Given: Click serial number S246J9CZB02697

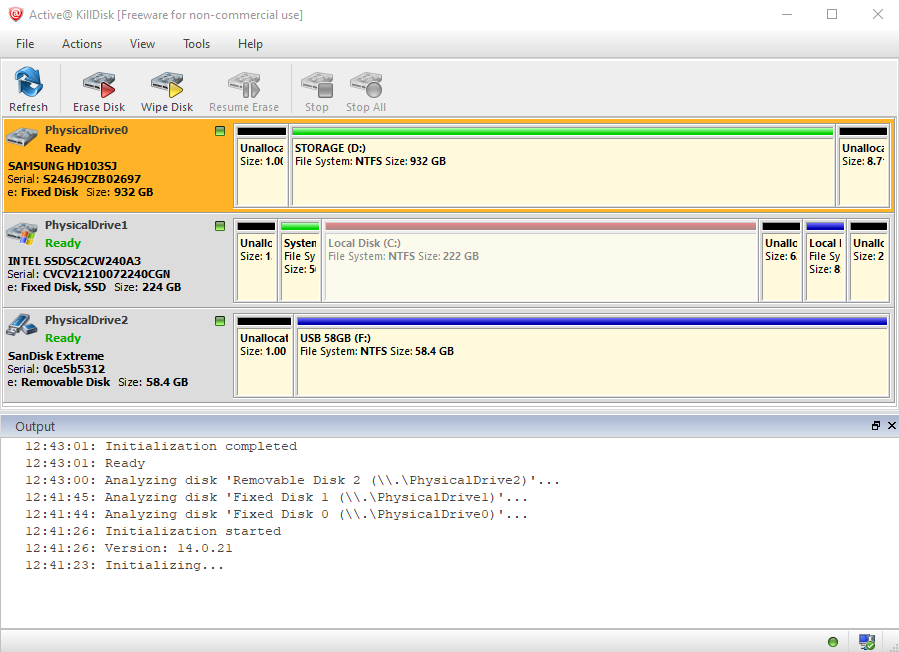Looking at the screenshot, I should (92, 179).
